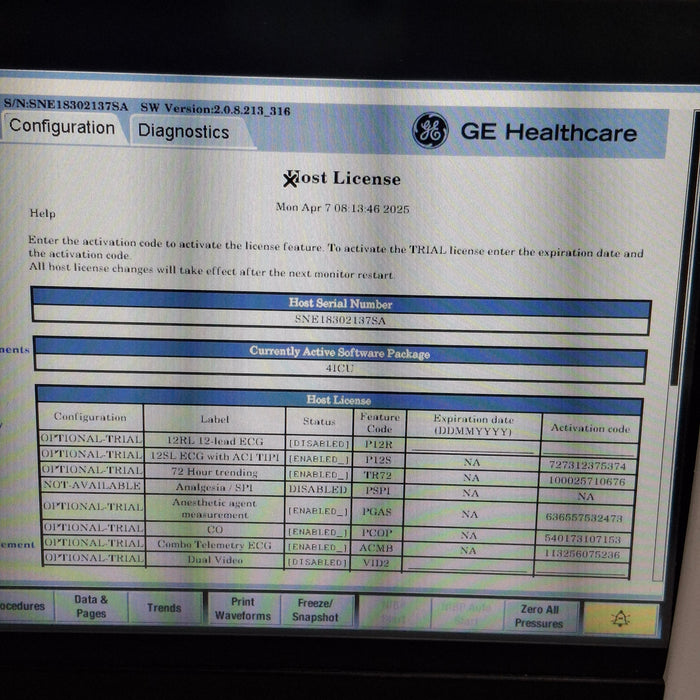Click the Analgesia / SPI label

click(x=215, y=487)
